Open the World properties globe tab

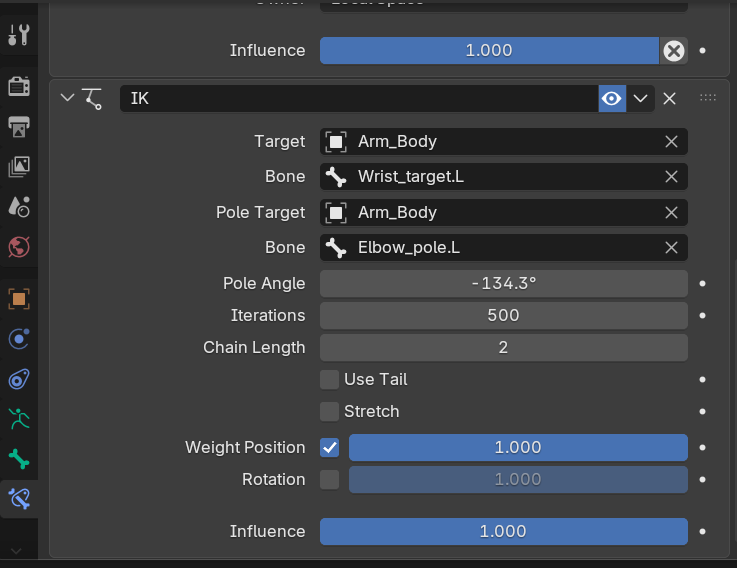click(x=18, y=246)
